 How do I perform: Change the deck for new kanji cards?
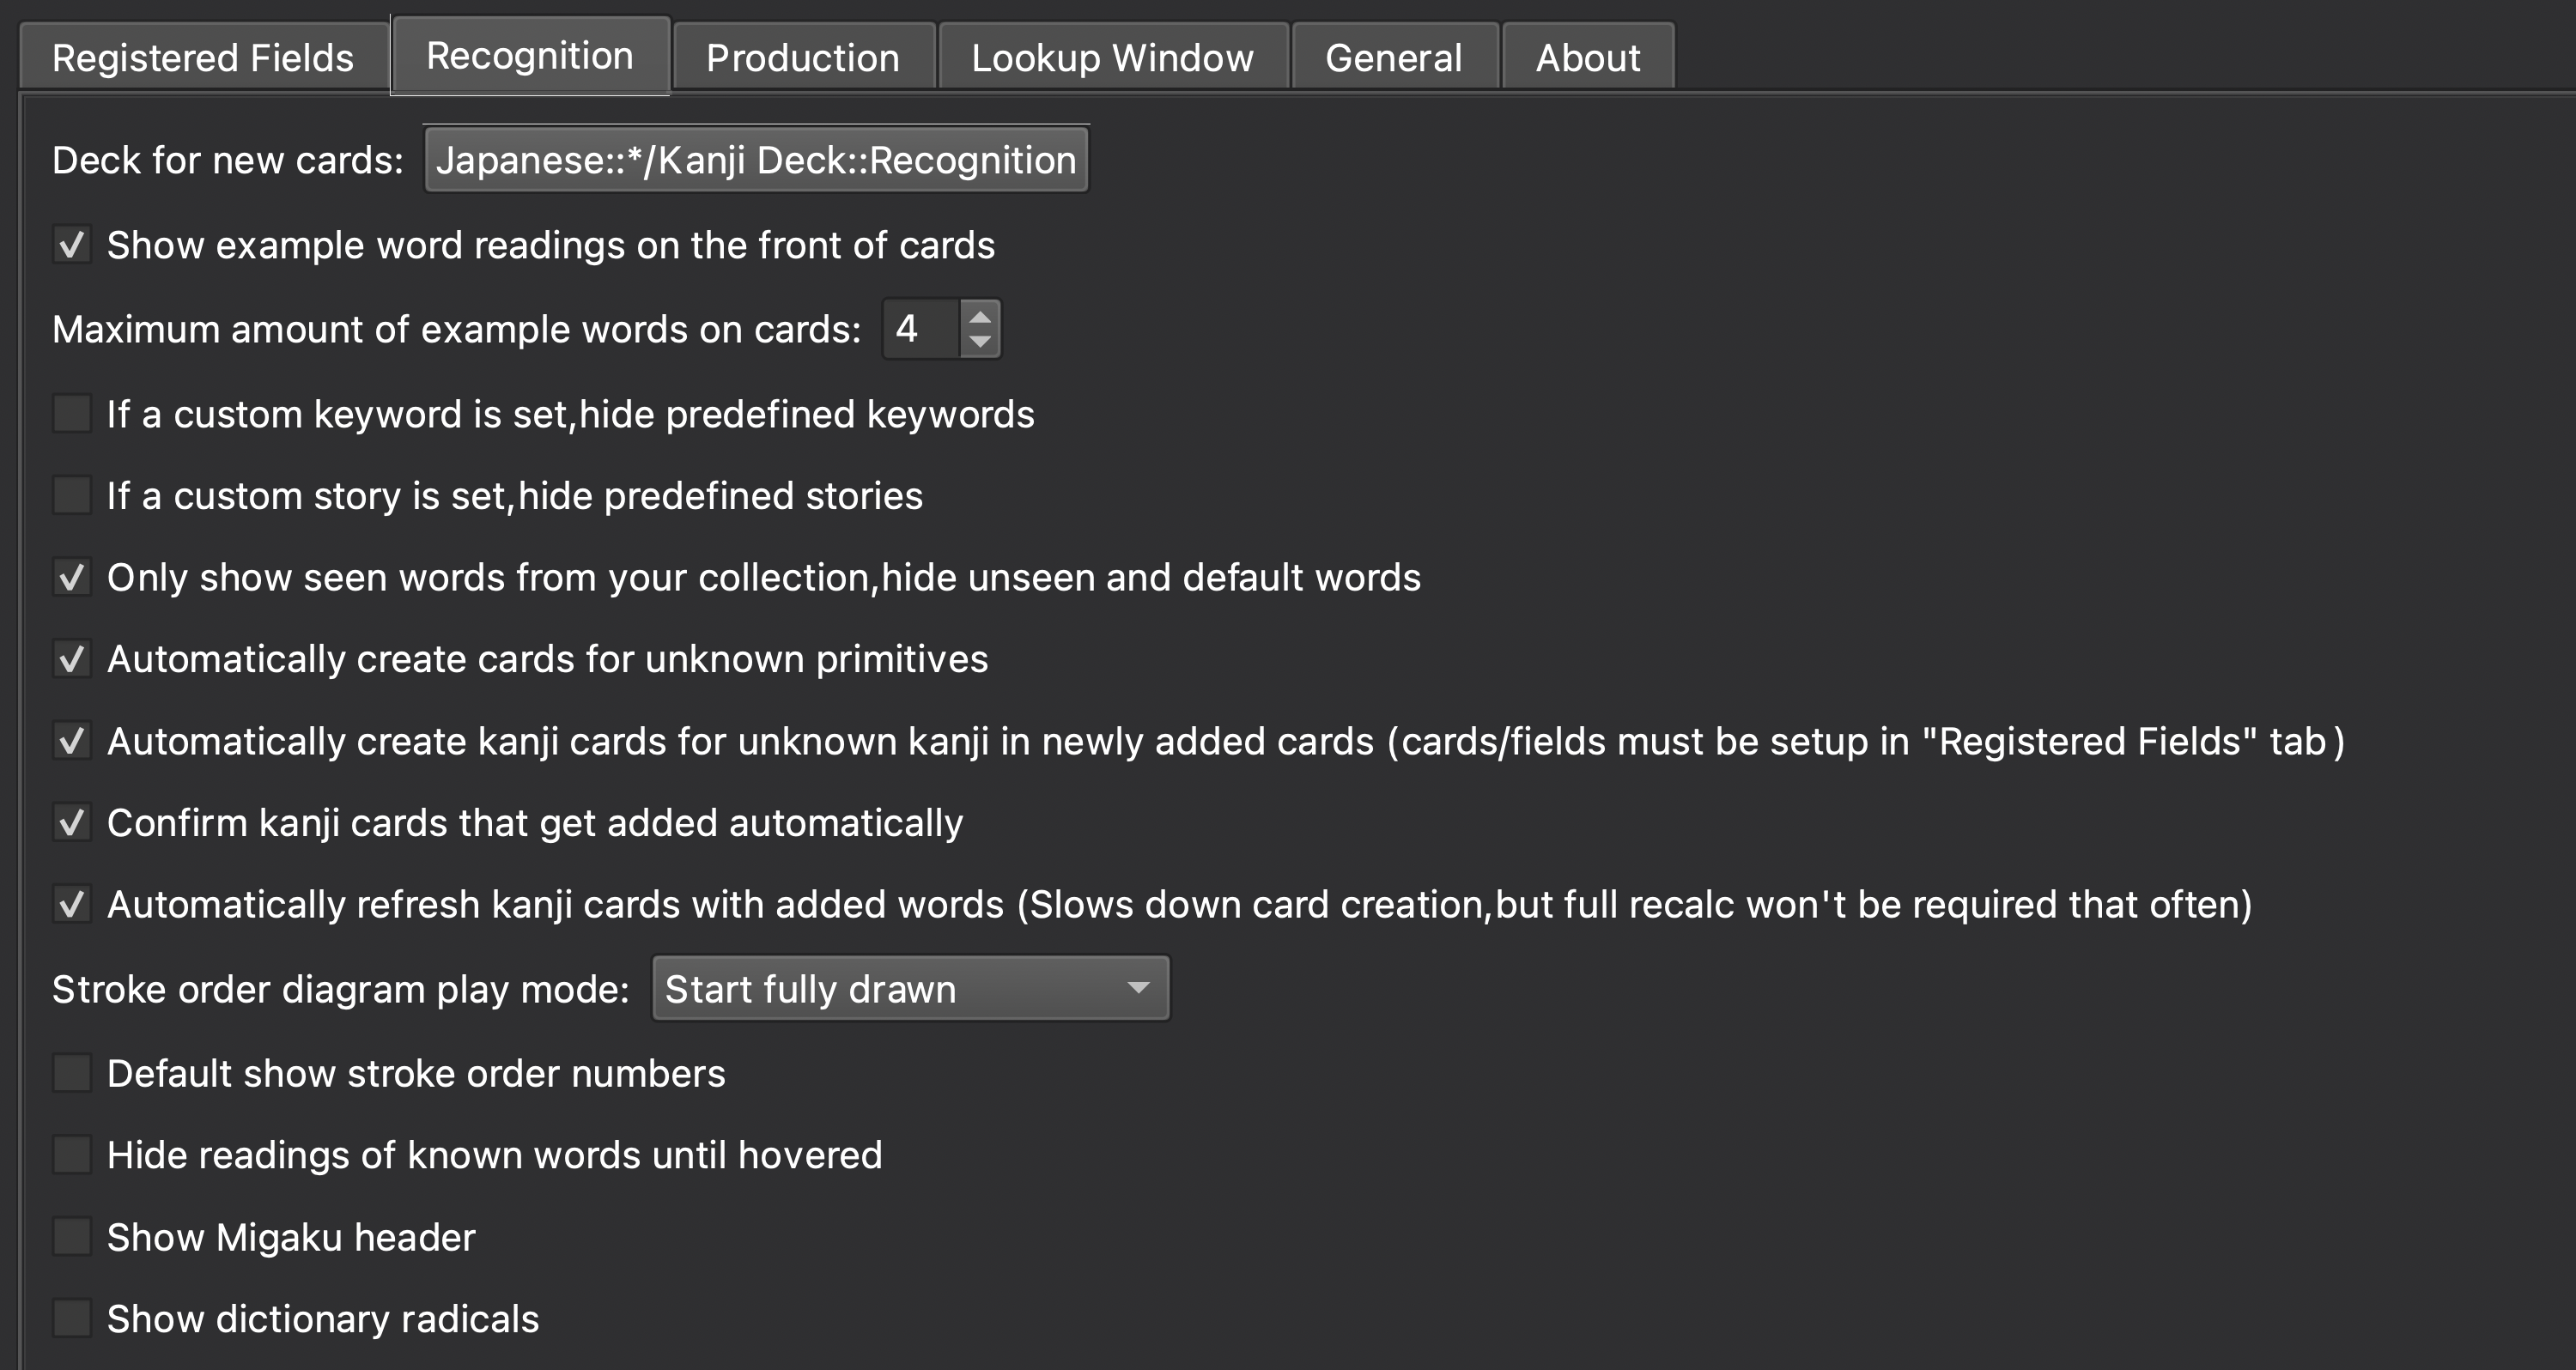pyautogui.click(x=755, y=159)
